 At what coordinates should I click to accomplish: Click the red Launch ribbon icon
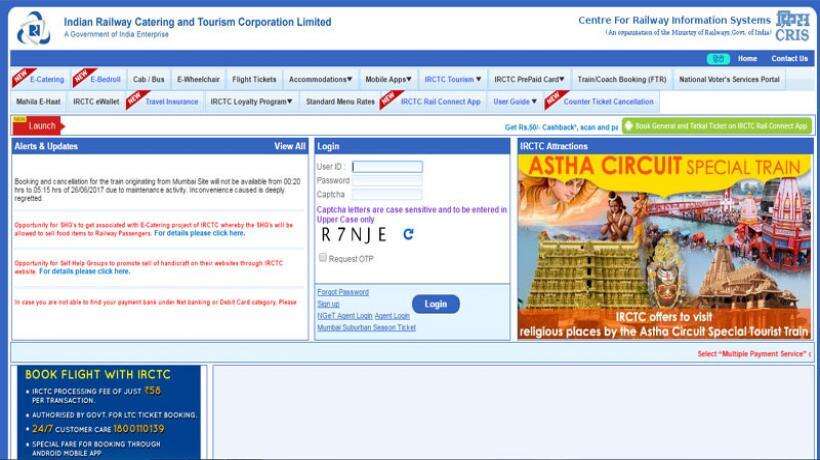coord(38,126)
